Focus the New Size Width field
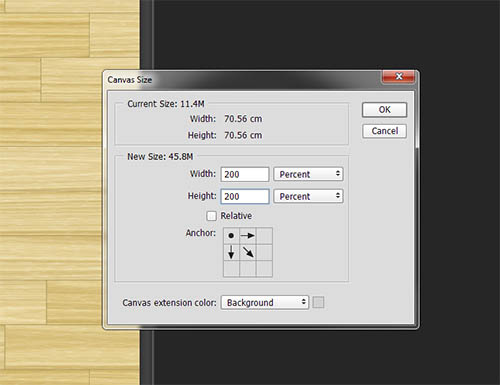This screenshot has height=385, width=500. [x=245, y=174]
